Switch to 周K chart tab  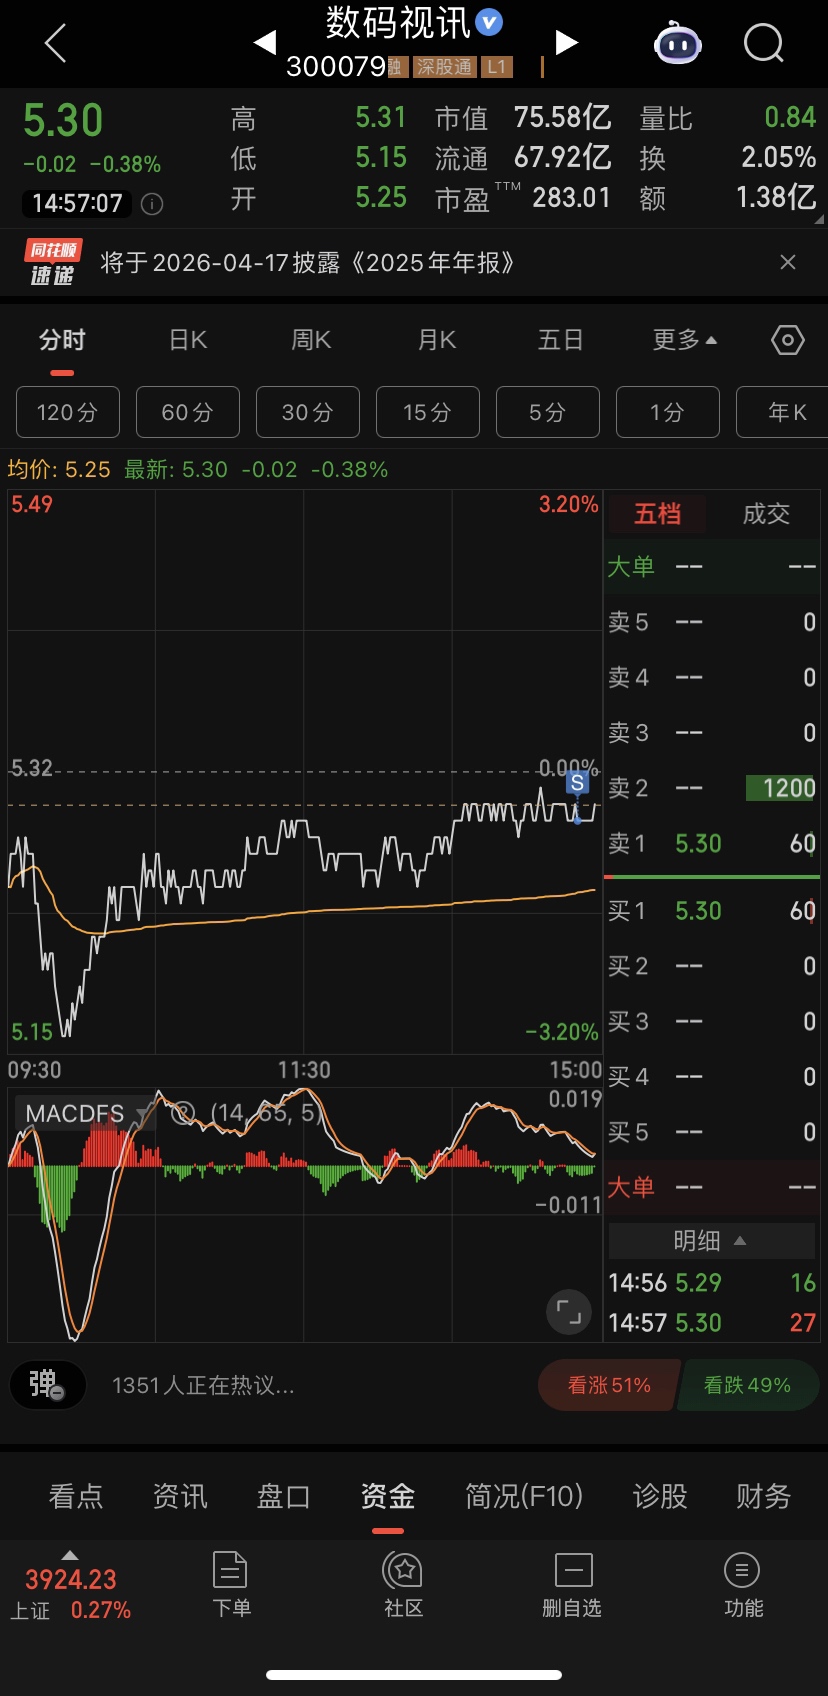pyautogui.click(x=311, y=340)
